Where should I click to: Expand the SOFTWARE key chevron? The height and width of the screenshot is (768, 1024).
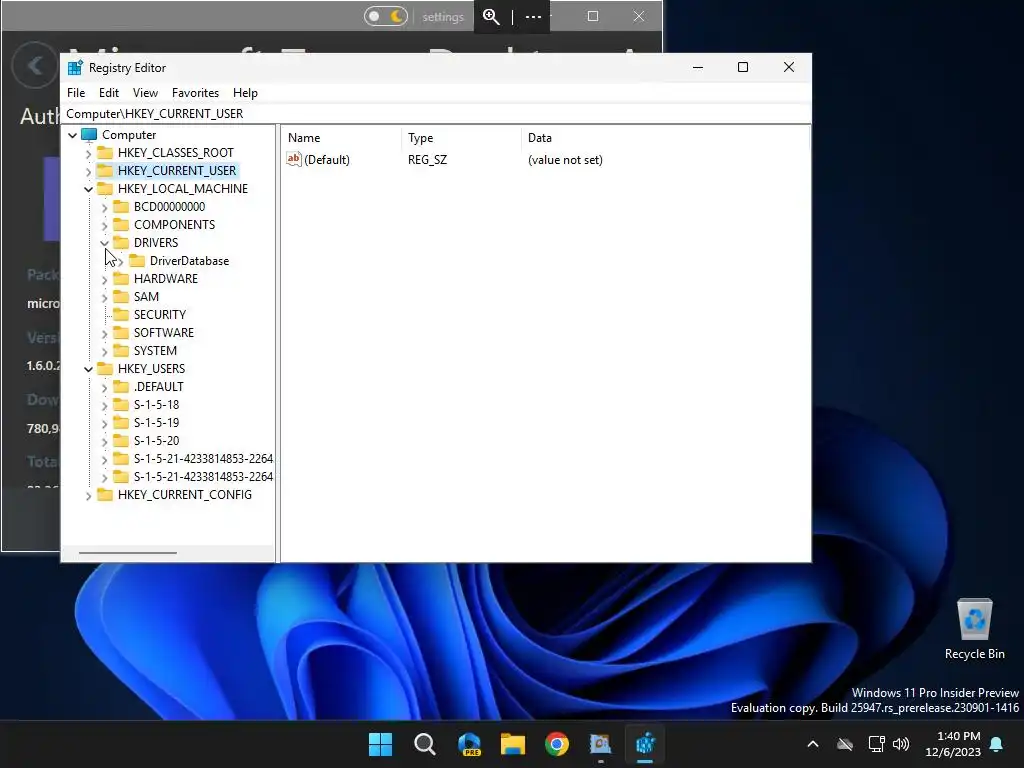point(104,334)
